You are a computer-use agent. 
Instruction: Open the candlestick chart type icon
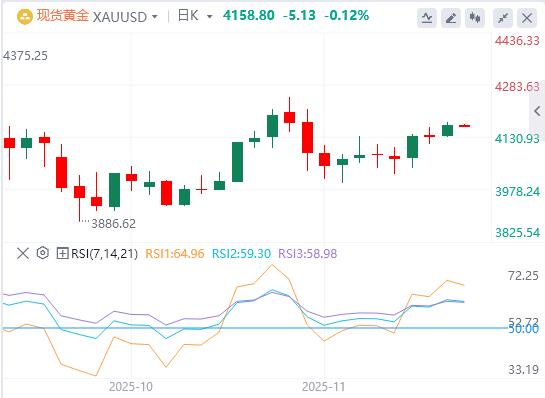click(x=475, y=18)
